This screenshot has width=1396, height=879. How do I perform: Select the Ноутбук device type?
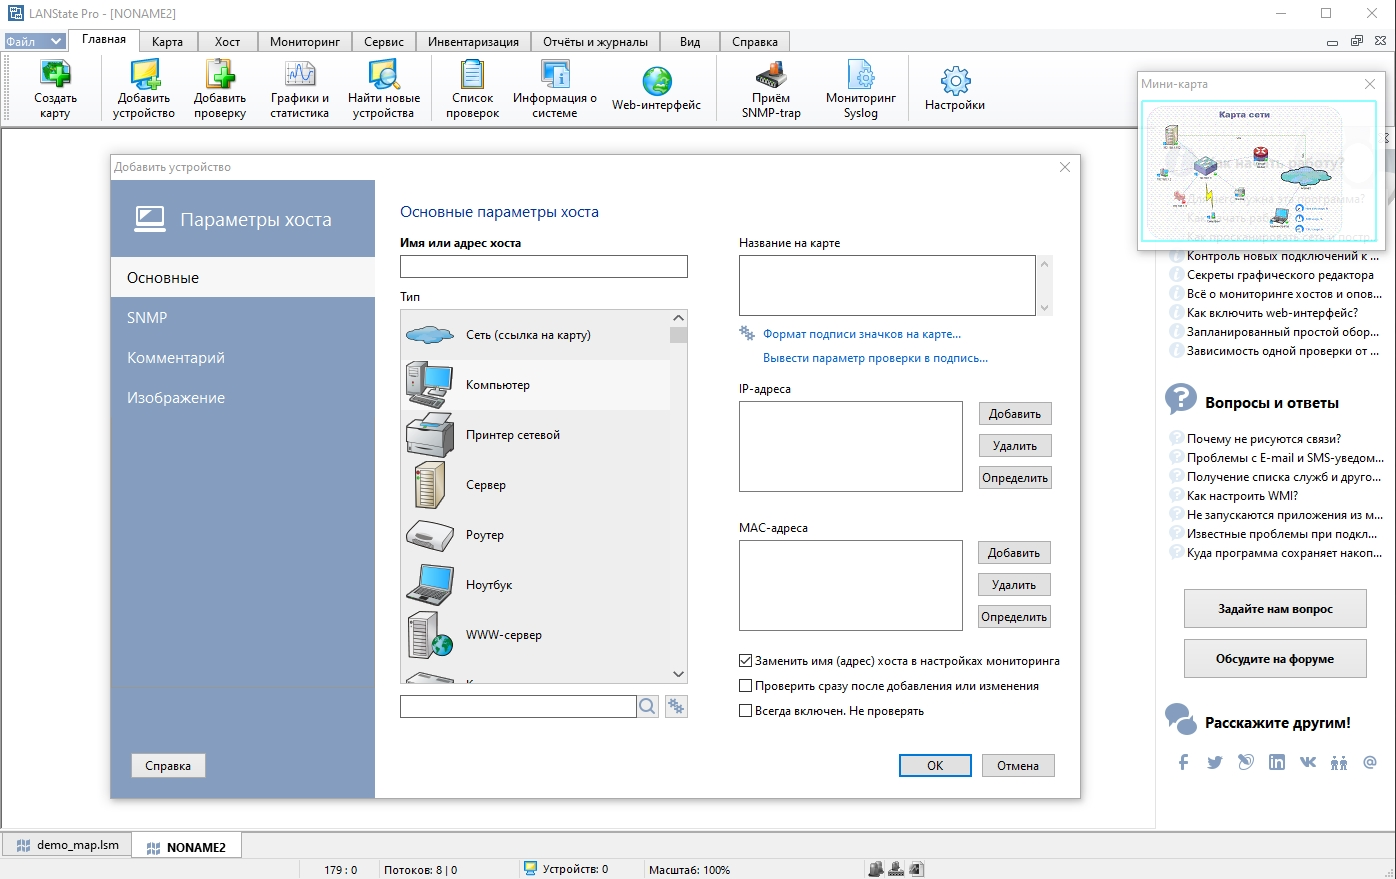point(535,585)
